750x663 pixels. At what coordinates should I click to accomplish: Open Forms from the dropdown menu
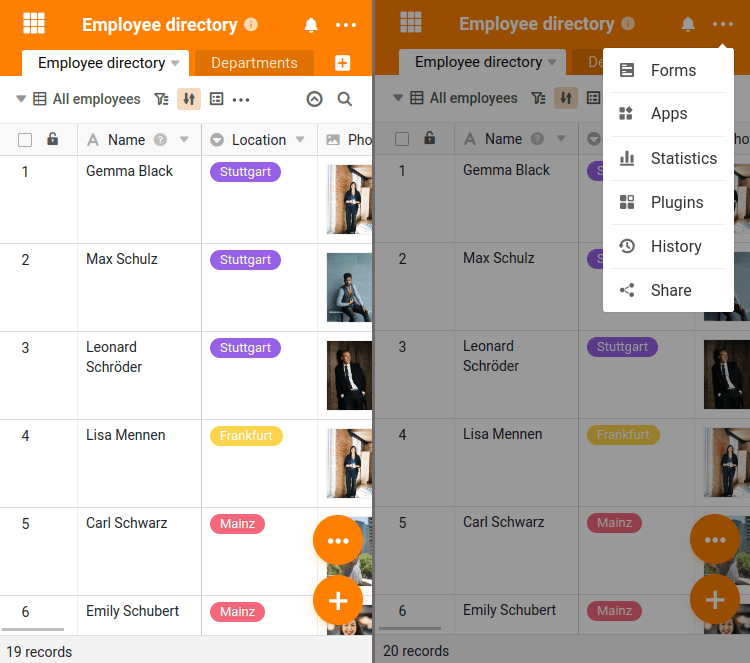(672, 70)
